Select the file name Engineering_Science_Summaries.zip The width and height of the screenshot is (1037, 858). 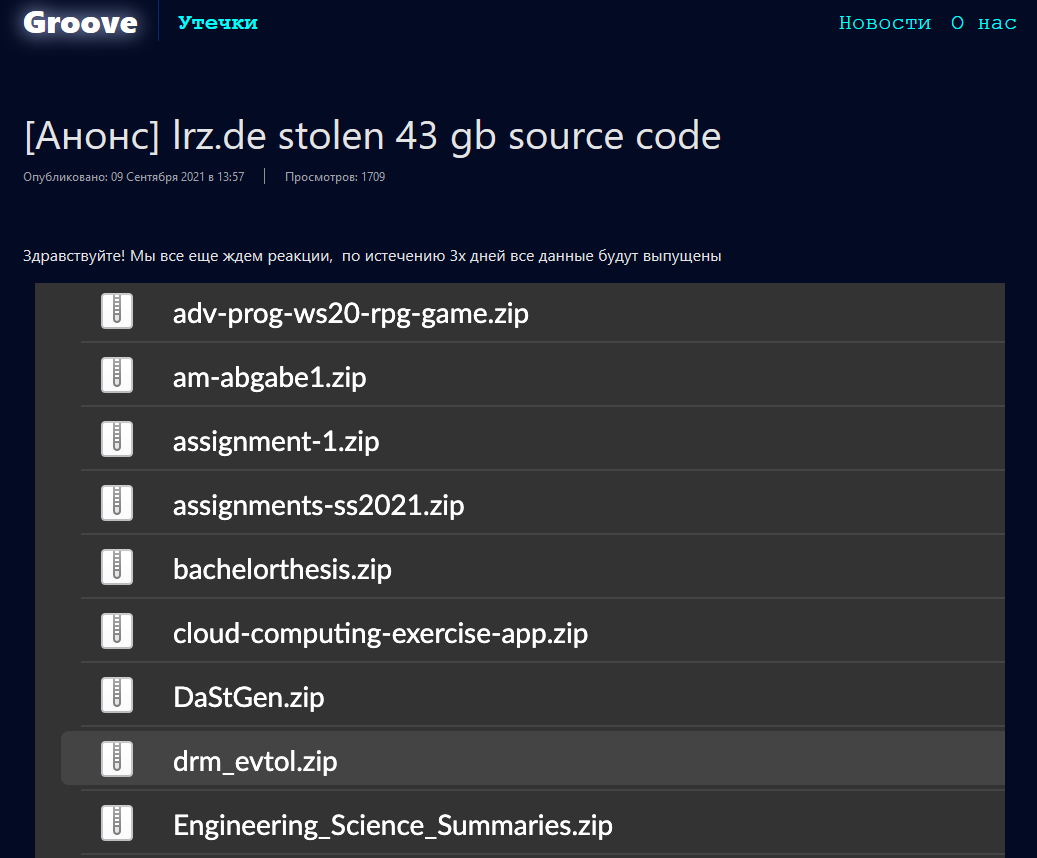393,826
